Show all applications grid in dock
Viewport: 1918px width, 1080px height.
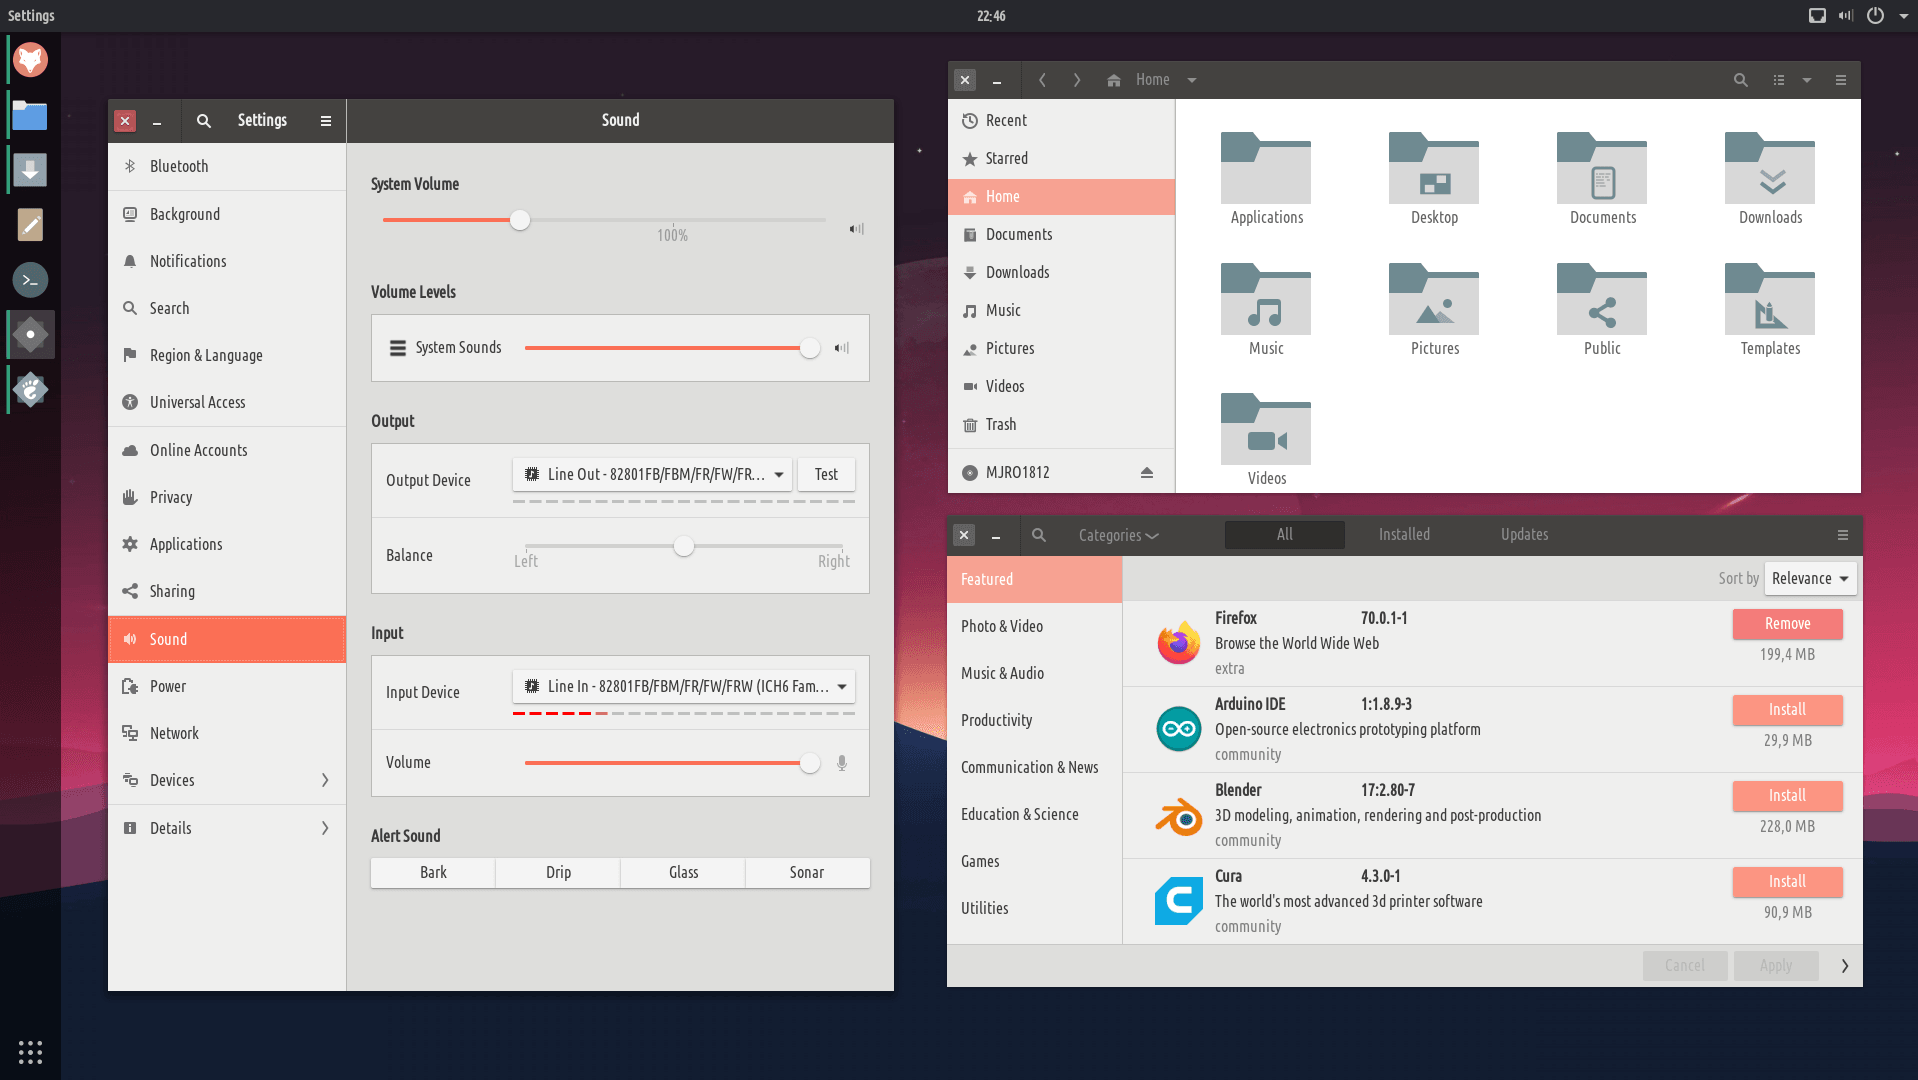pyautogui.click(x=30, y=1052)
